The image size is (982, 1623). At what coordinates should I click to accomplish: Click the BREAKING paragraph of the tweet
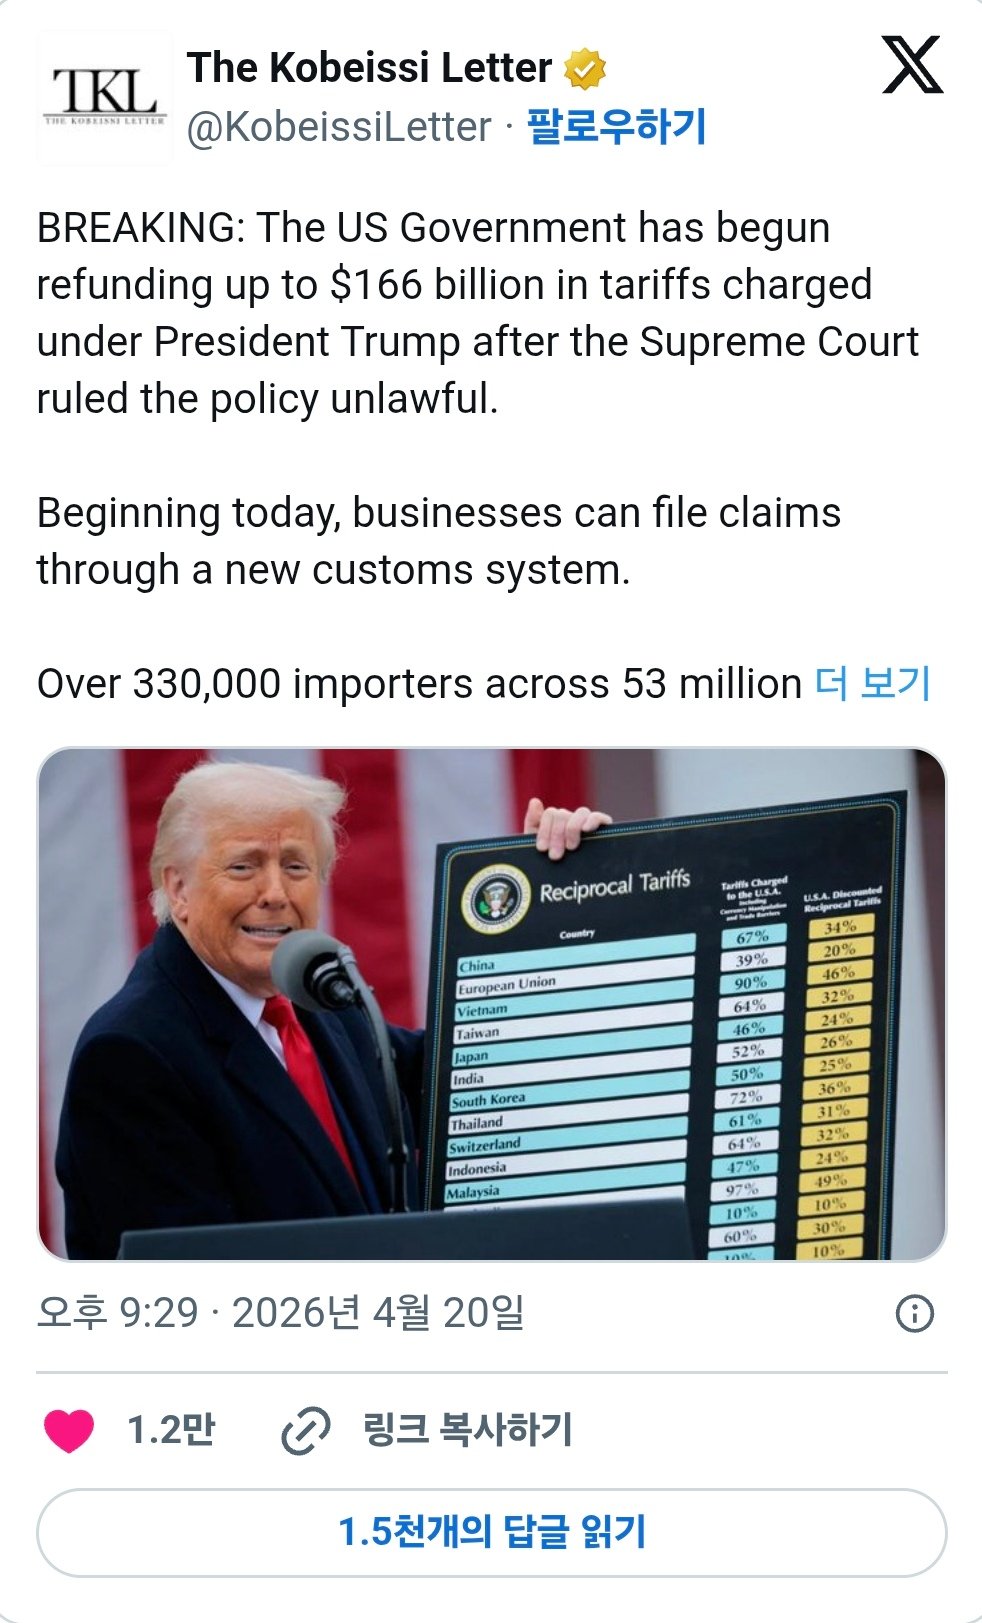click(x=477, y=313)
